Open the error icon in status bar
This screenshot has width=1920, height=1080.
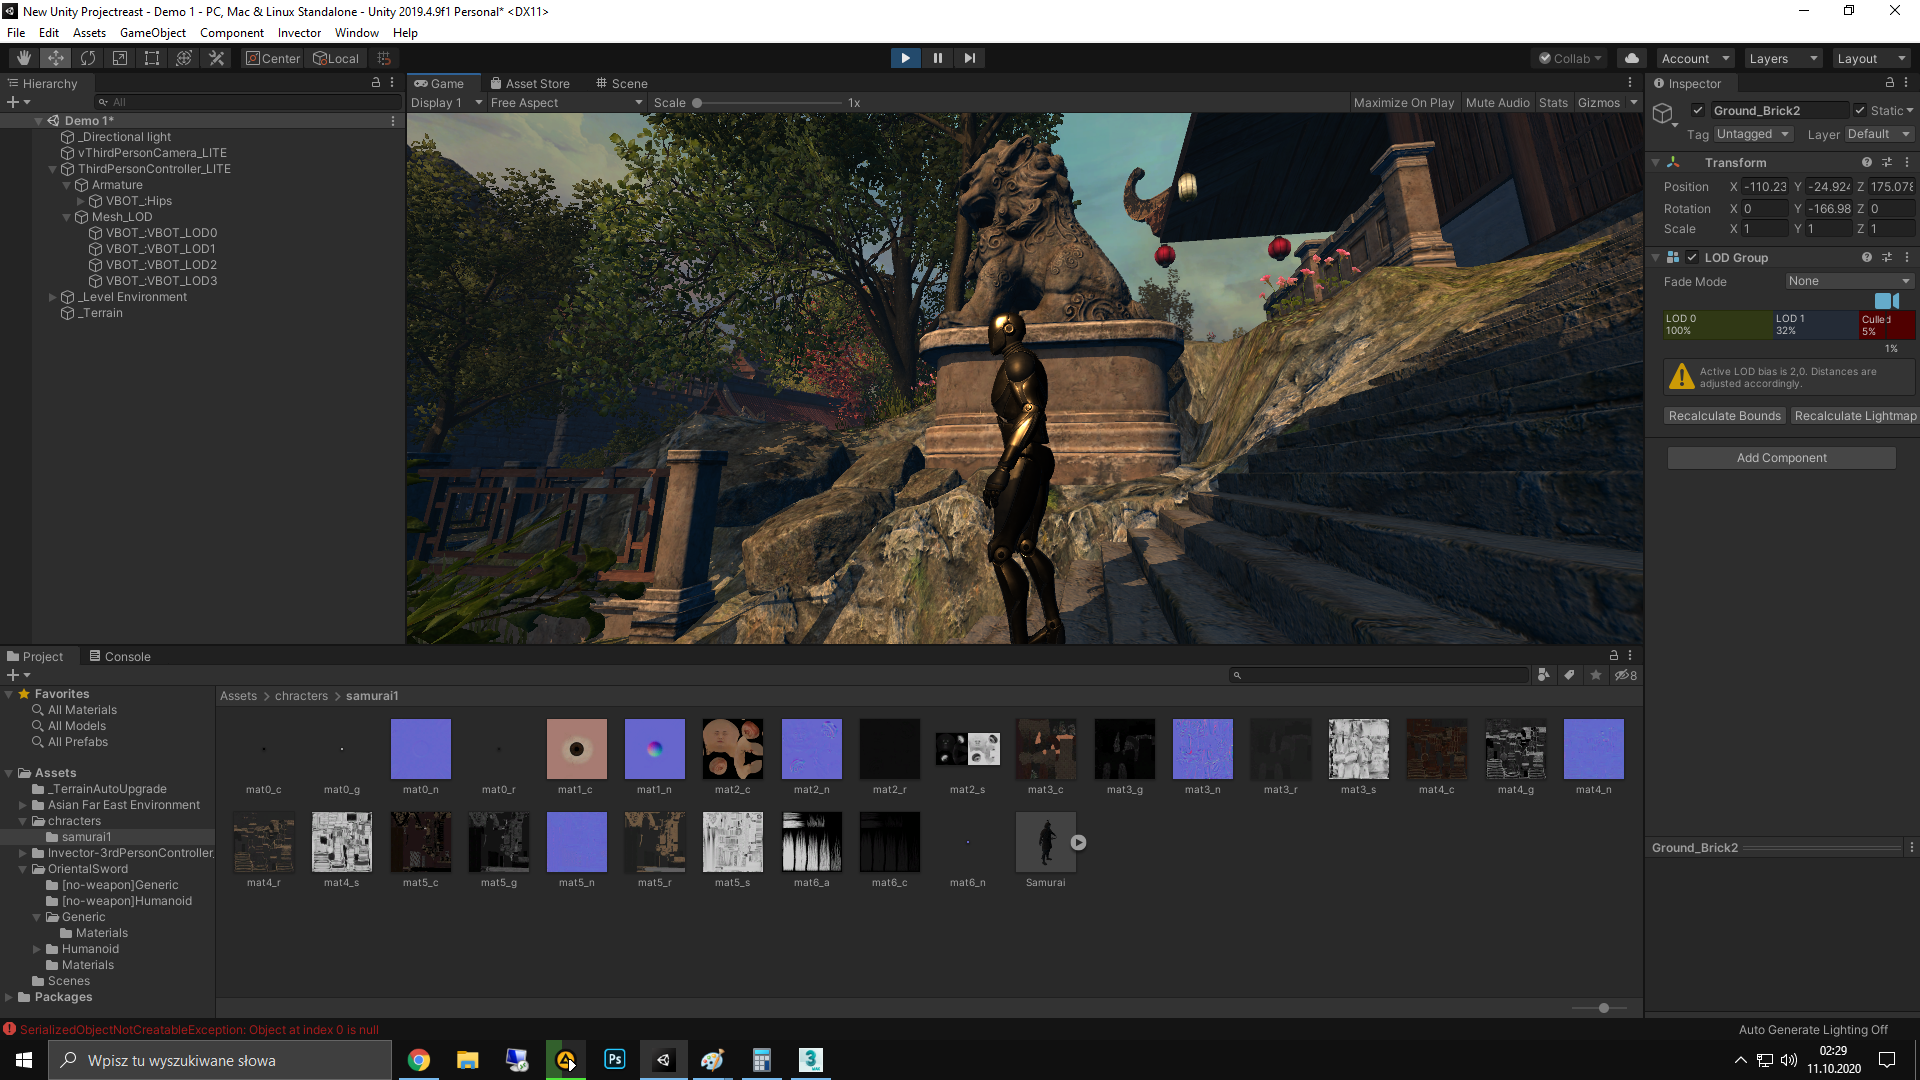coord(9,1029)
